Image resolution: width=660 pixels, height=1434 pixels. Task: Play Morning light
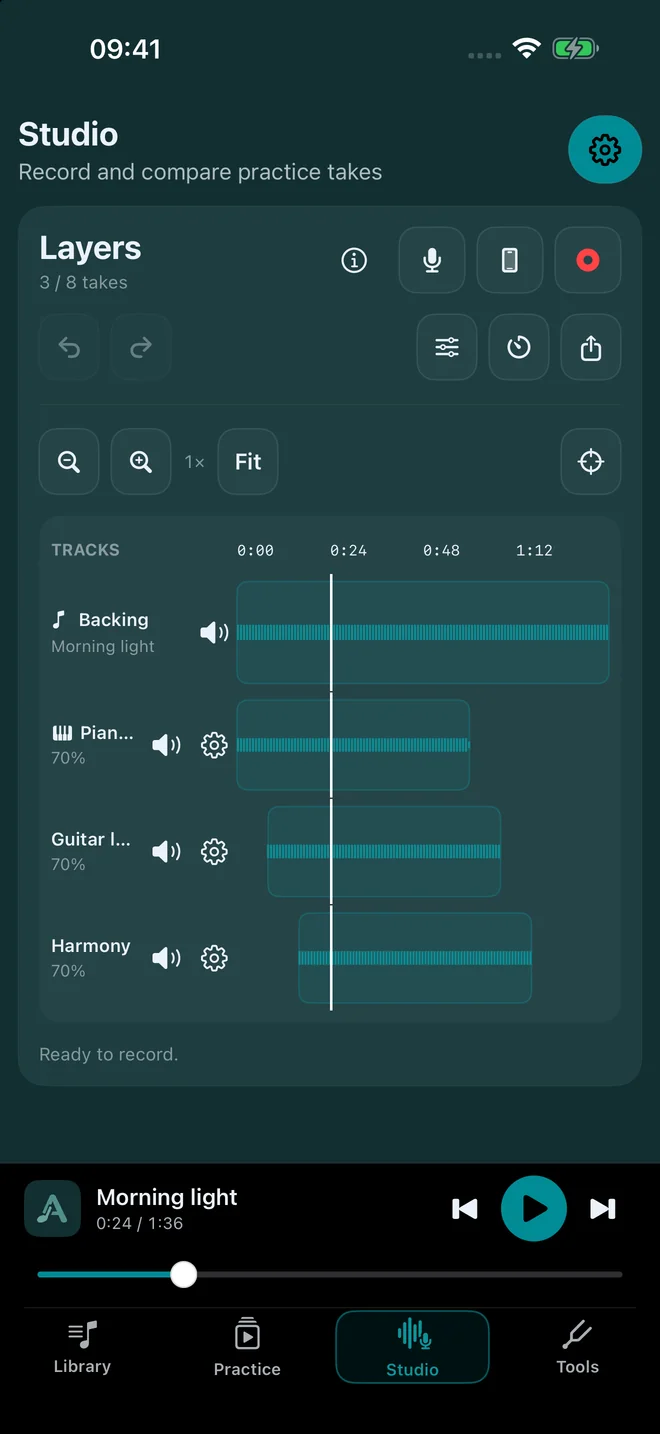[x=534, y=1208]
